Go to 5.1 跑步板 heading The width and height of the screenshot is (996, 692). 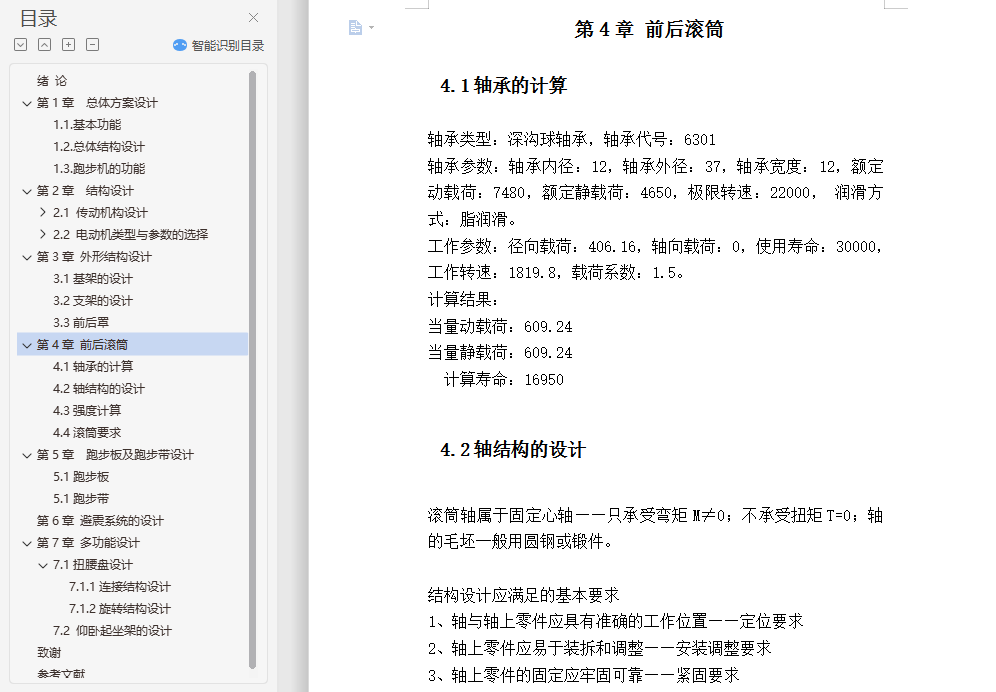81,477
